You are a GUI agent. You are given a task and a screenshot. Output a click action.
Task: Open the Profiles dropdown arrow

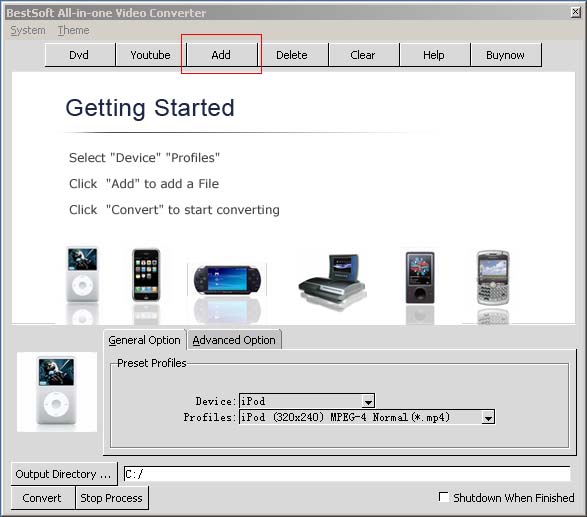tap(488, 417)
